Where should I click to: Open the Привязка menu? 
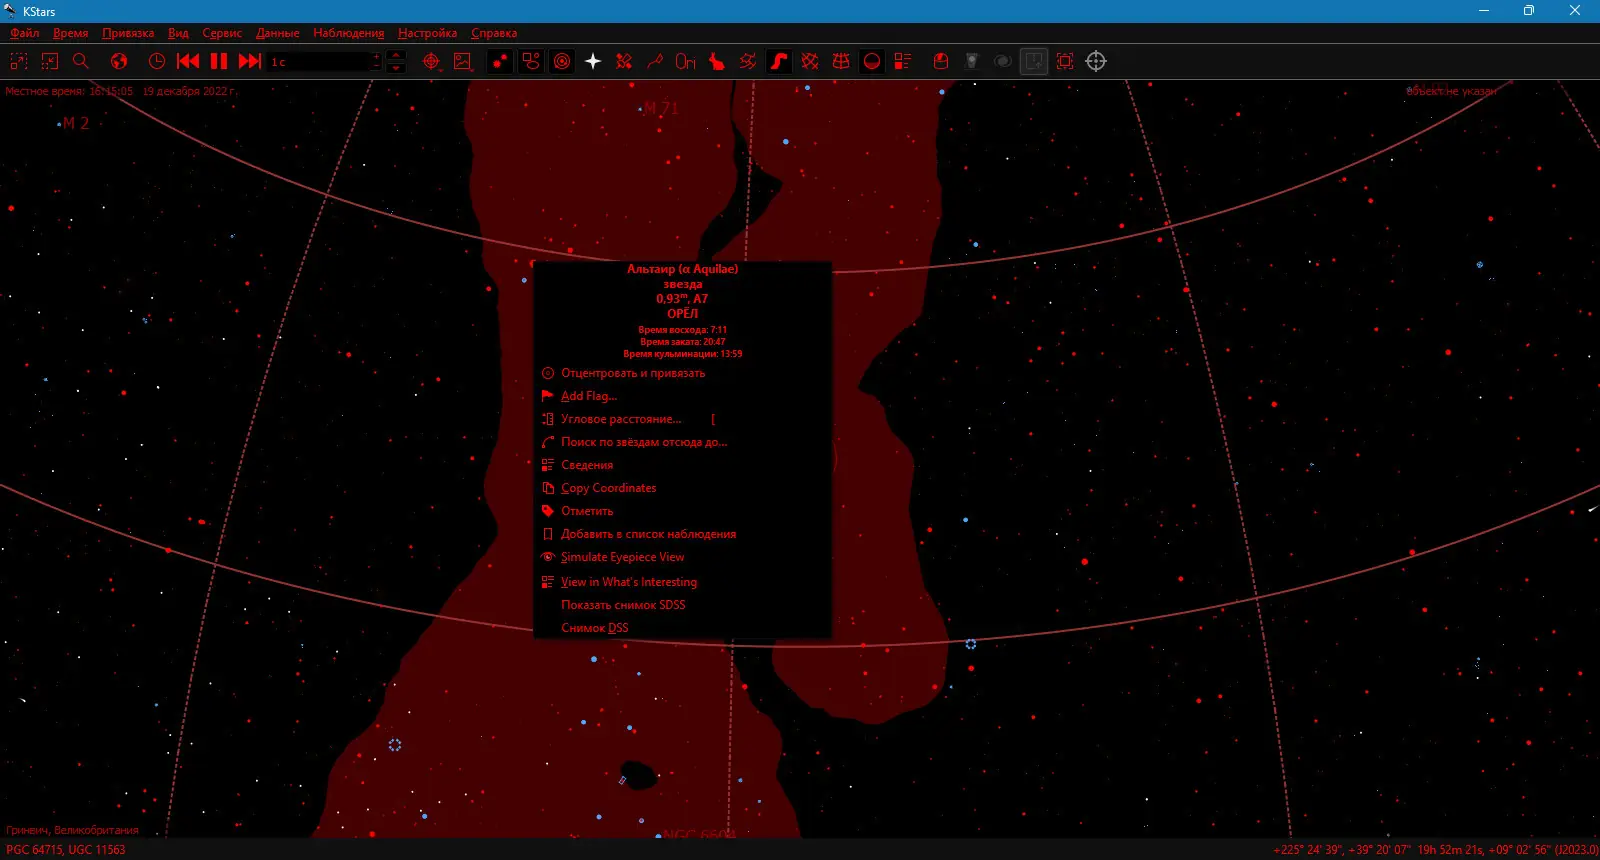[128, 33]
